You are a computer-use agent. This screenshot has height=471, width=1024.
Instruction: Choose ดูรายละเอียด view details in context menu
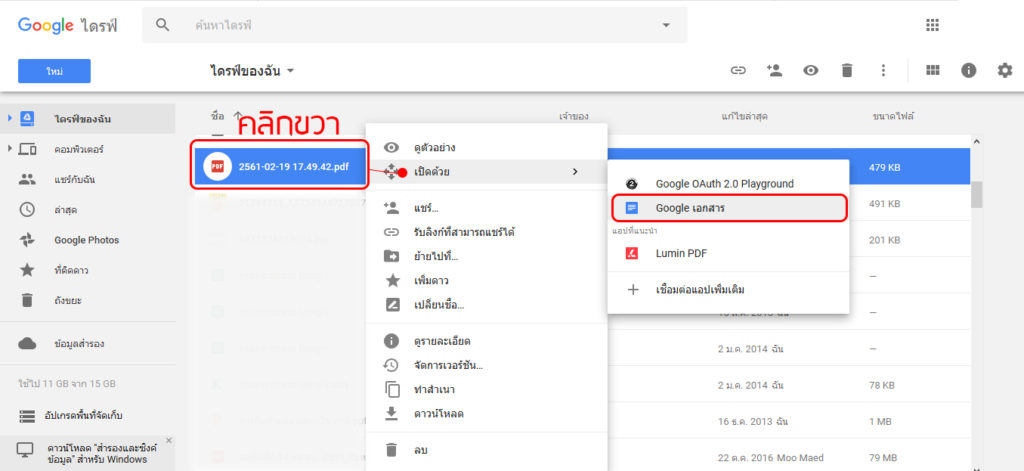487,341
